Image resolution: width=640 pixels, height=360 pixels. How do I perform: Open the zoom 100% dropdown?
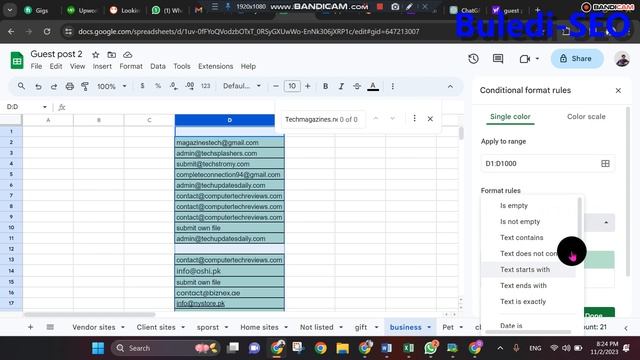click(111, 87)
